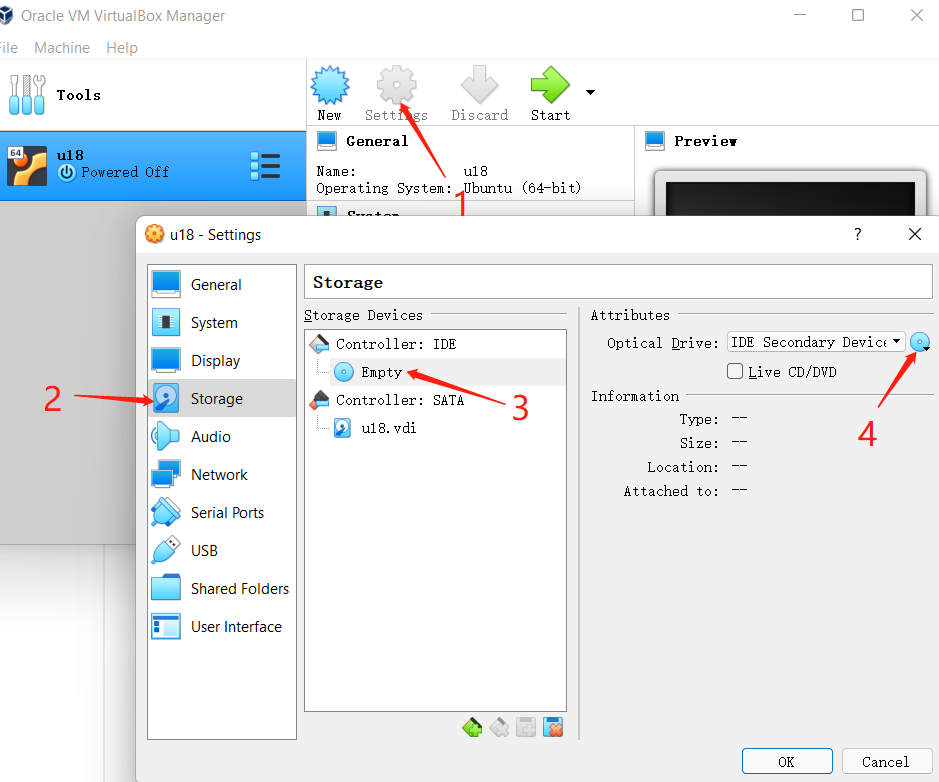939x782 pixels.
Task: Click the remove attachment red X icon
Action: [x=553, y=727]
